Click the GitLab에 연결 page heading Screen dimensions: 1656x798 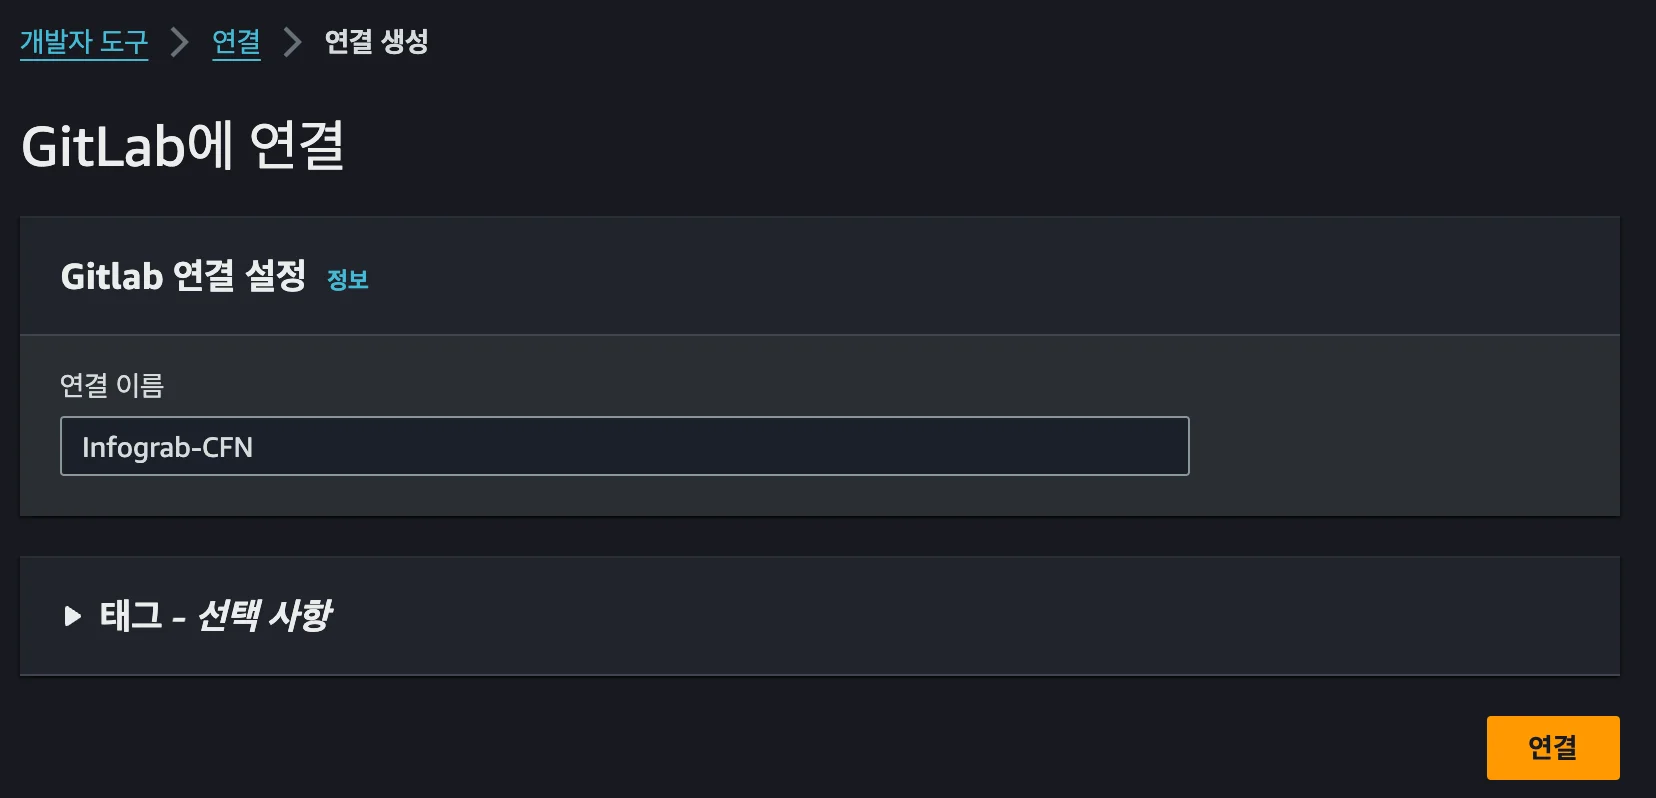[183, 146]
